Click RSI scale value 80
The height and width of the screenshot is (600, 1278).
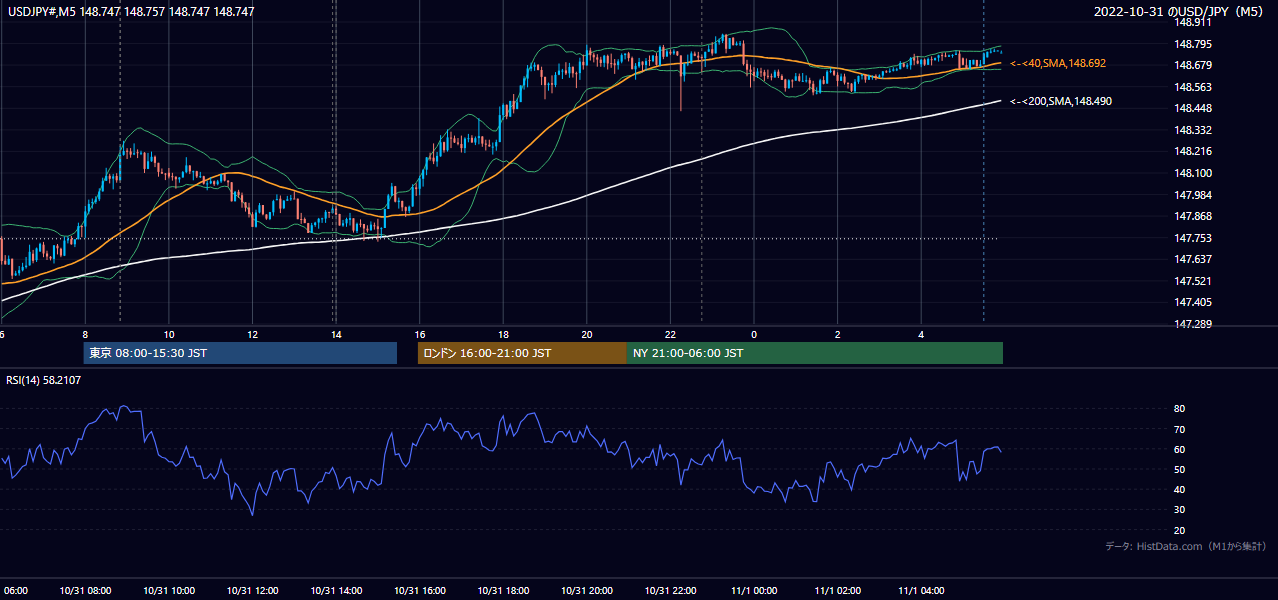[x=1180, y=409]
